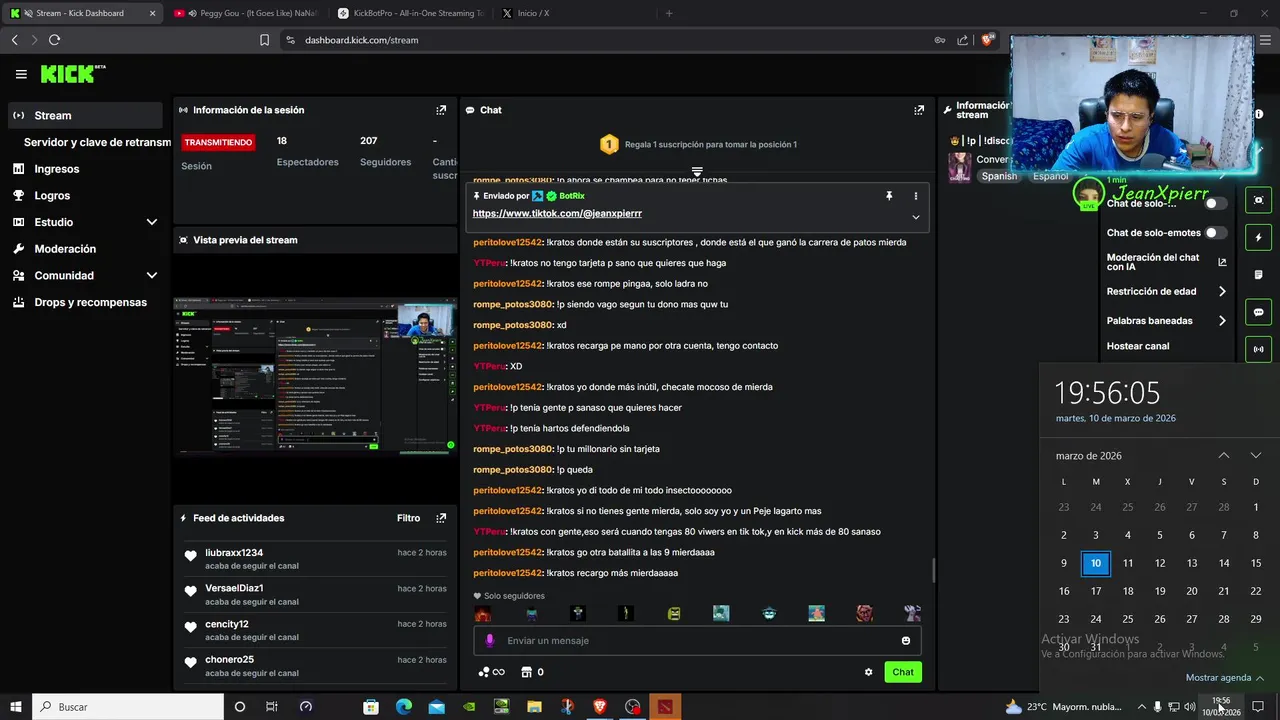Click the green Chat send button
The image size is (1280, 720).
[903, 672]
